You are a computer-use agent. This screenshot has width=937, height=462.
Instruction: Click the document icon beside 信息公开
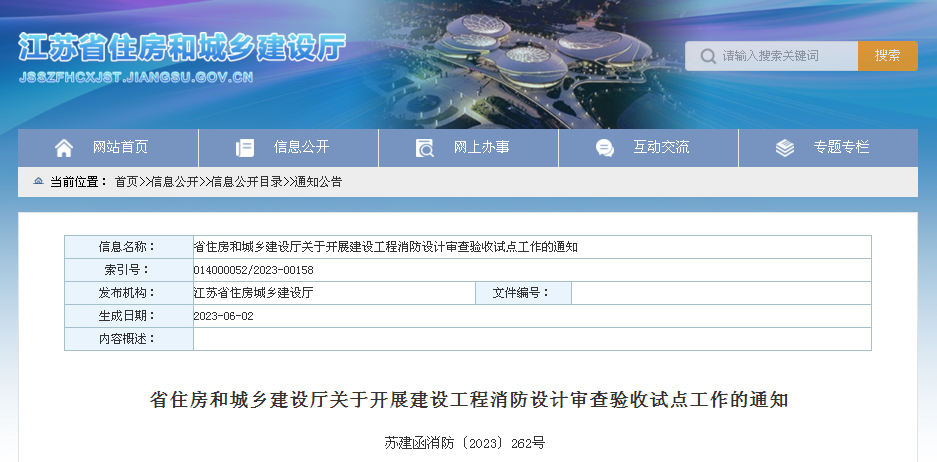point(244,148)
